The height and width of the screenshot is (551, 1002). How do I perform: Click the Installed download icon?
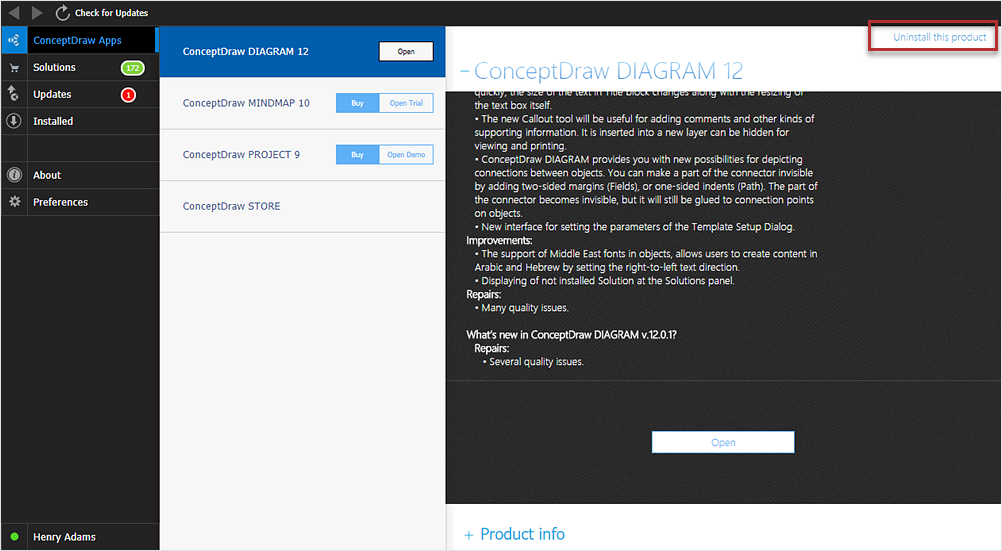[14, 121]
